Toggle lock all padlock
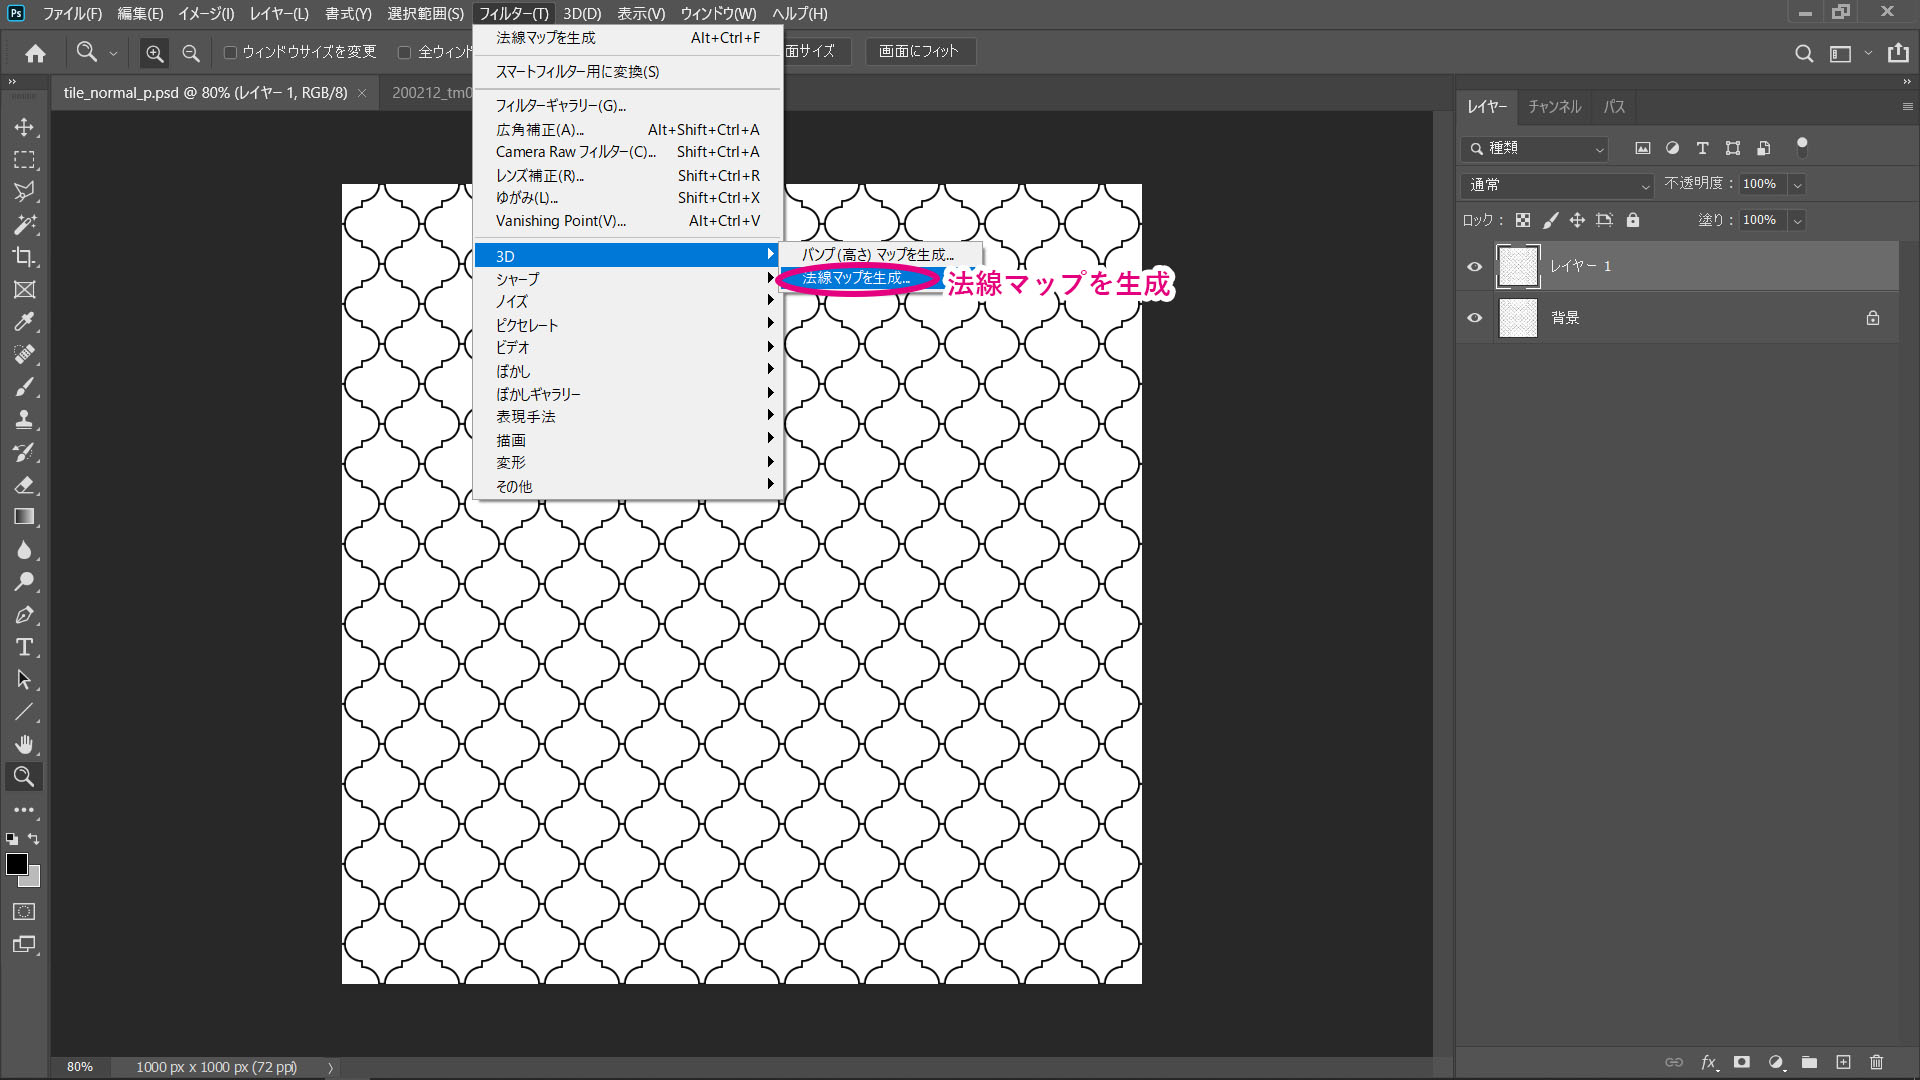Image resolution: width=1920 pixels, height=1080 pixels. [1633, 220]
